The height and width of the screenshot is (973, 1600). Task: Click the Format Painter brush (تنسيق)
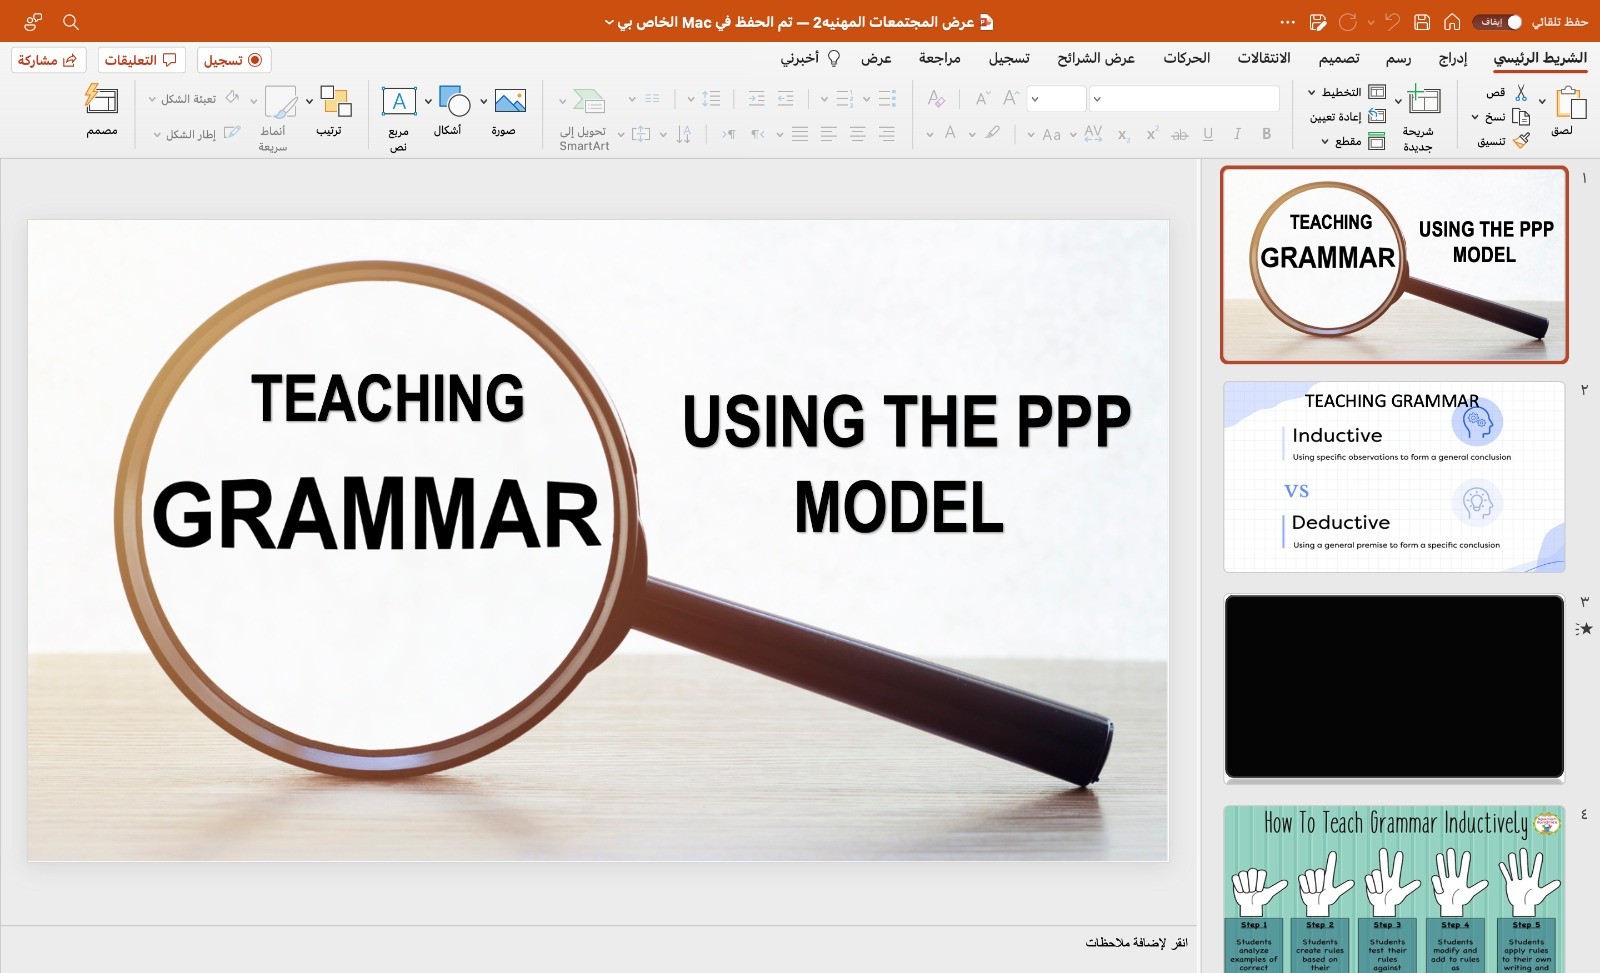(x=1521, y=141)
